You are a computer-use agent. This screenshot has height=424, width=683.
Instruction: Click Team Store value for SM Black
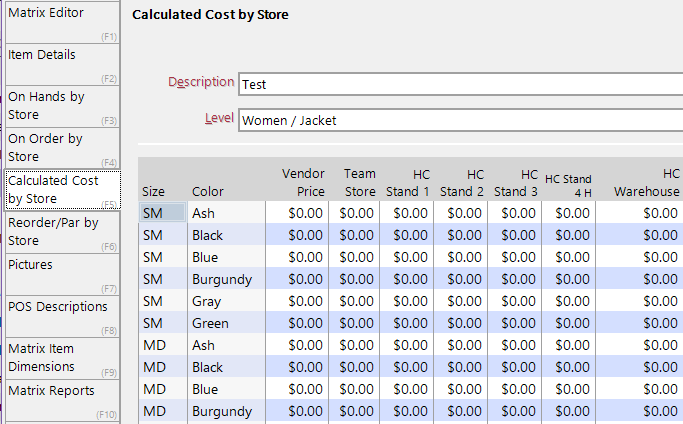[x=354, y=235]
